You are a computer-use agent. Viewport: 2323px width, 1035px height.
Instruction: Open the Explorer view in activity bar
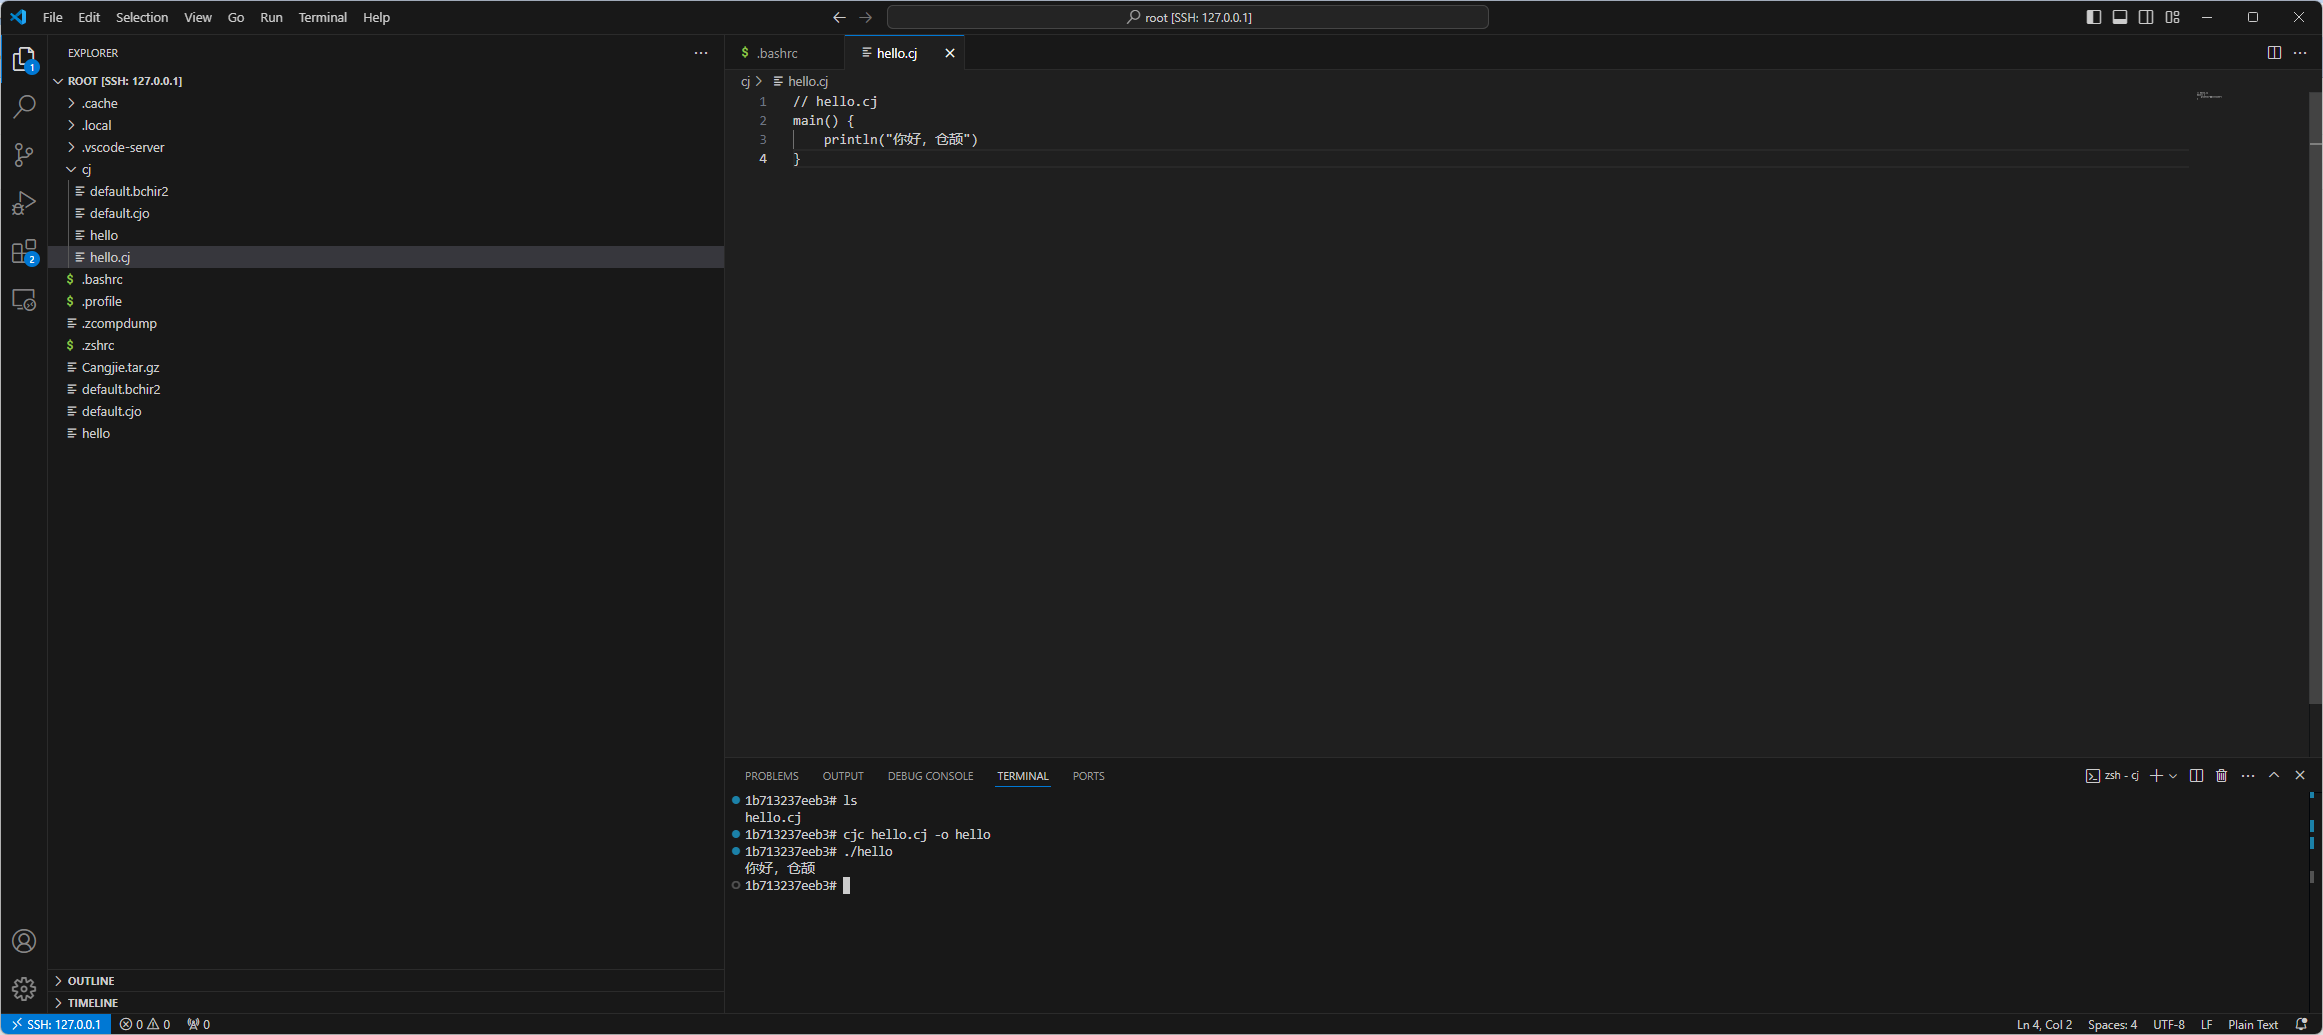click(x=24, y=60)
